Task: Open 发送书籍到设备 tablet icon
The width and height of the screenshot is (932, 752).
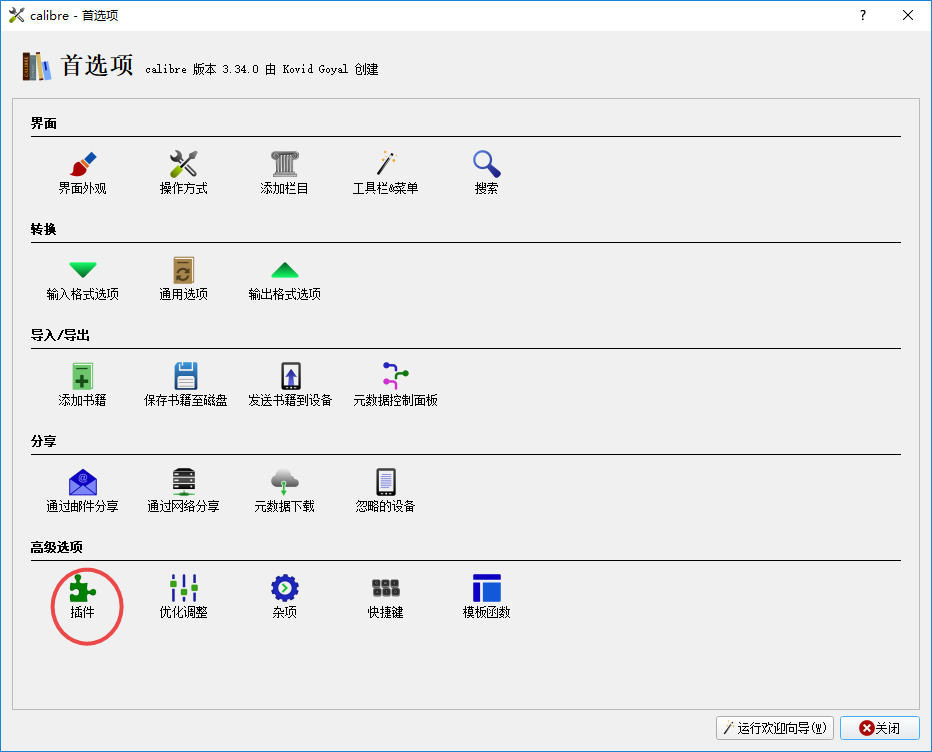Action: click(291, 376)
